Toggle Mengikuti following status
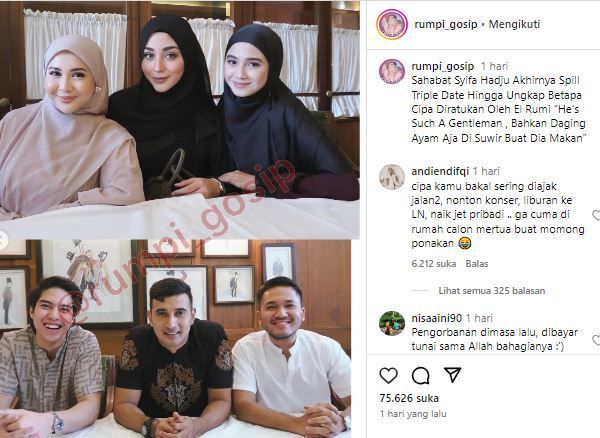 (514, 24)
